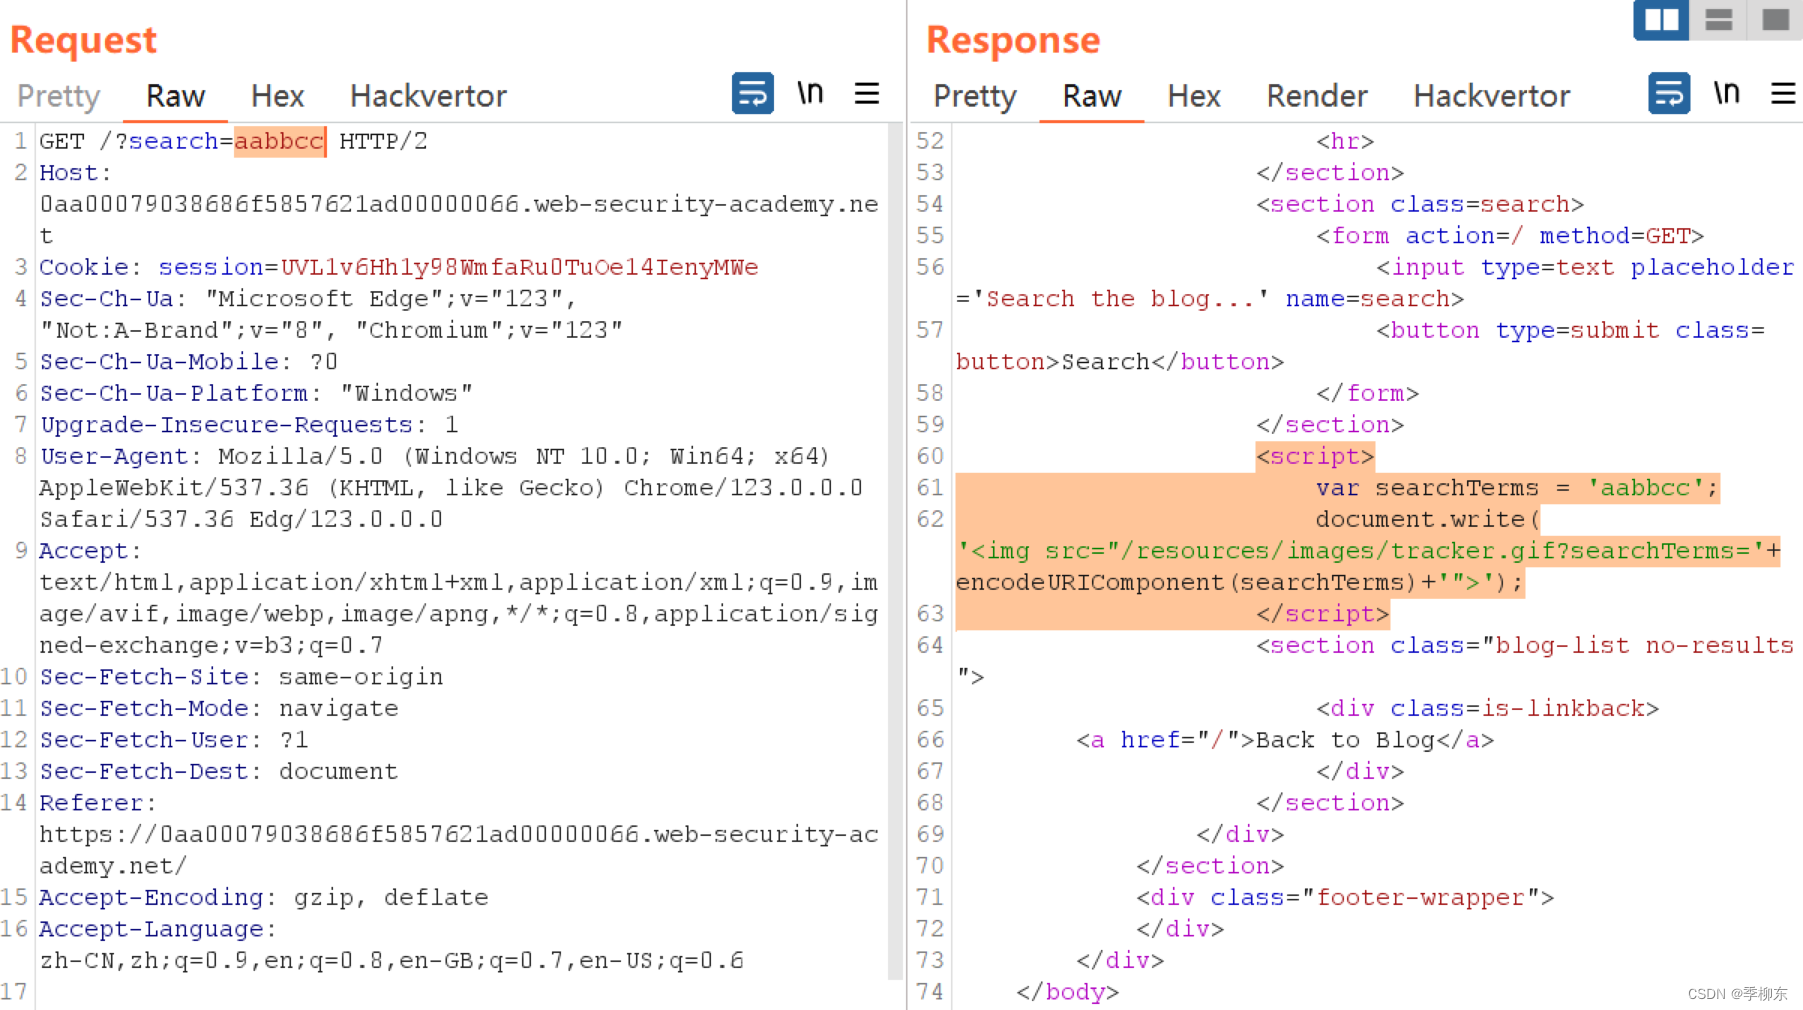The width and height of the screenshot is (1803, 1010).
Task: Click the opening <script> tag in response
Action: 1315,456
